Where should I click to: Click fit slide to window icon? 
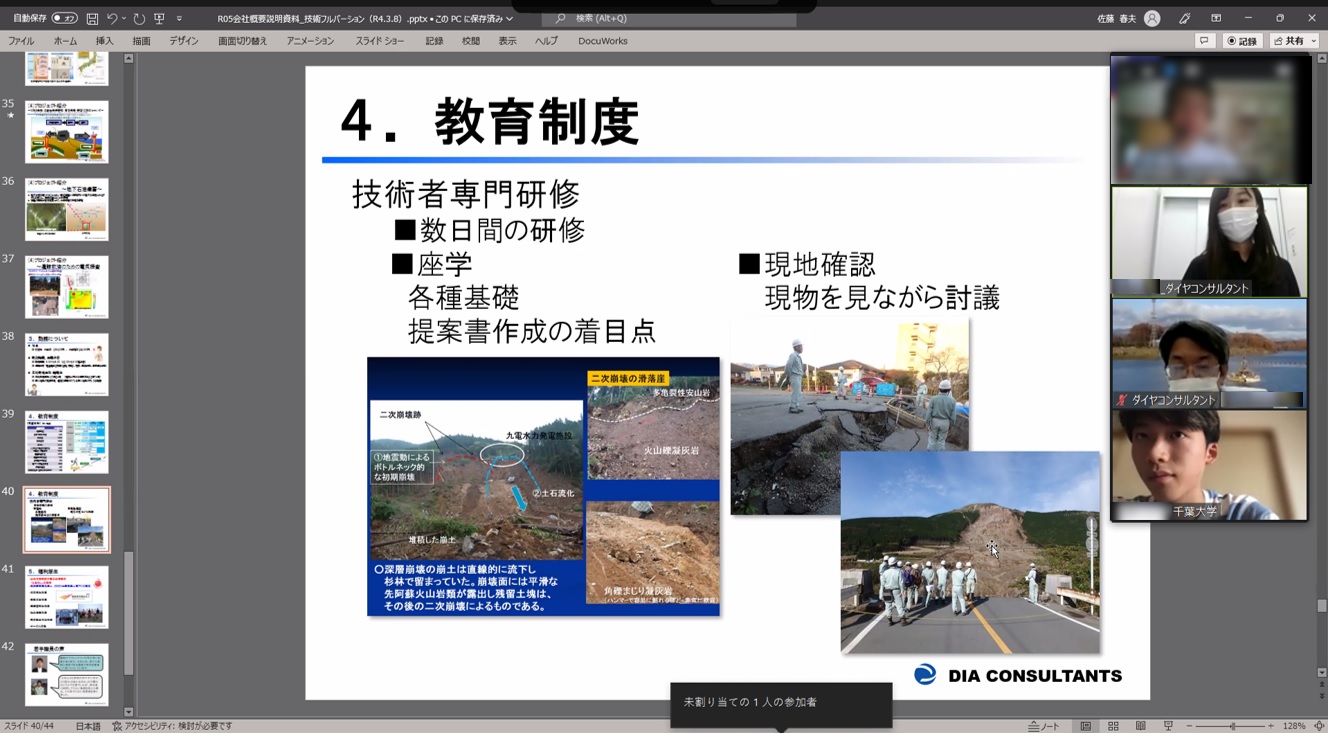tap(1318, 726)
